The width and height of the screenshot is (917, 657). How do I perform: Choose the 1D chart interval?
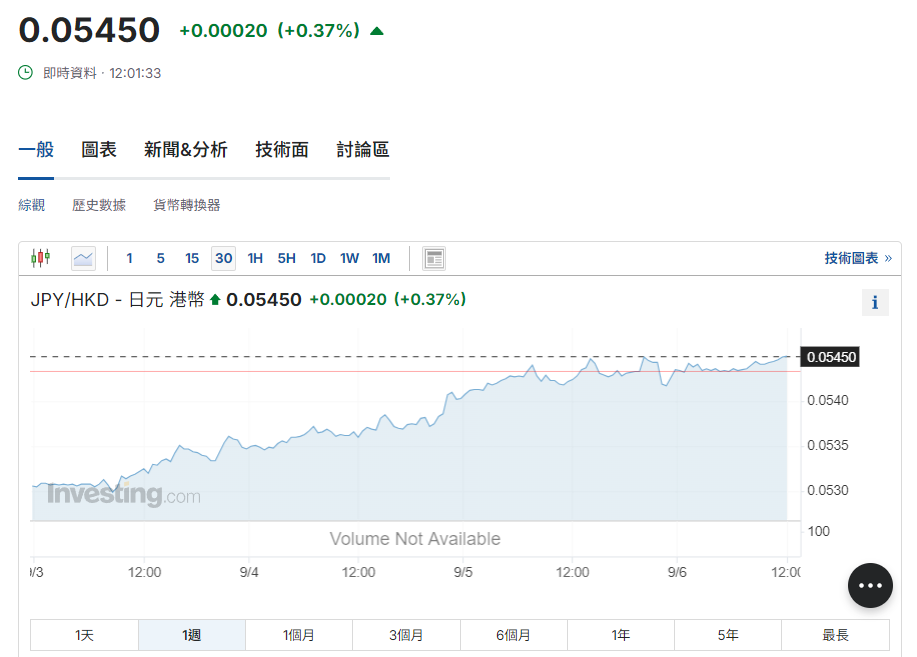pos(318,258)
